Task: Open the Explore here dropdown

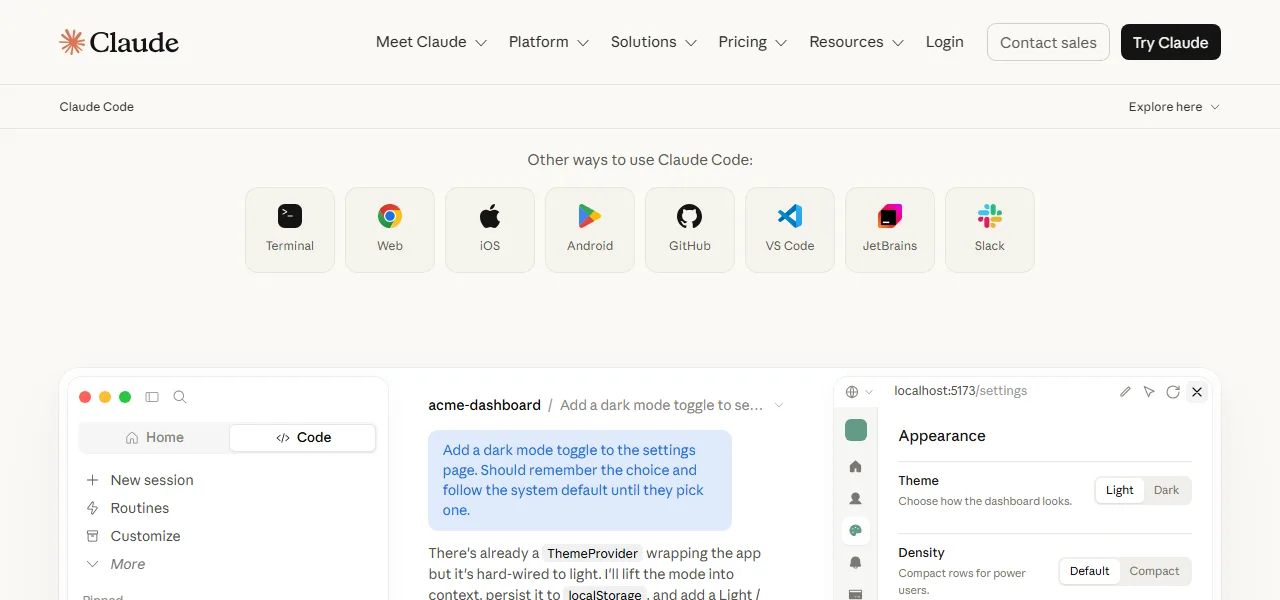Action: click(x=1174, y=107)
